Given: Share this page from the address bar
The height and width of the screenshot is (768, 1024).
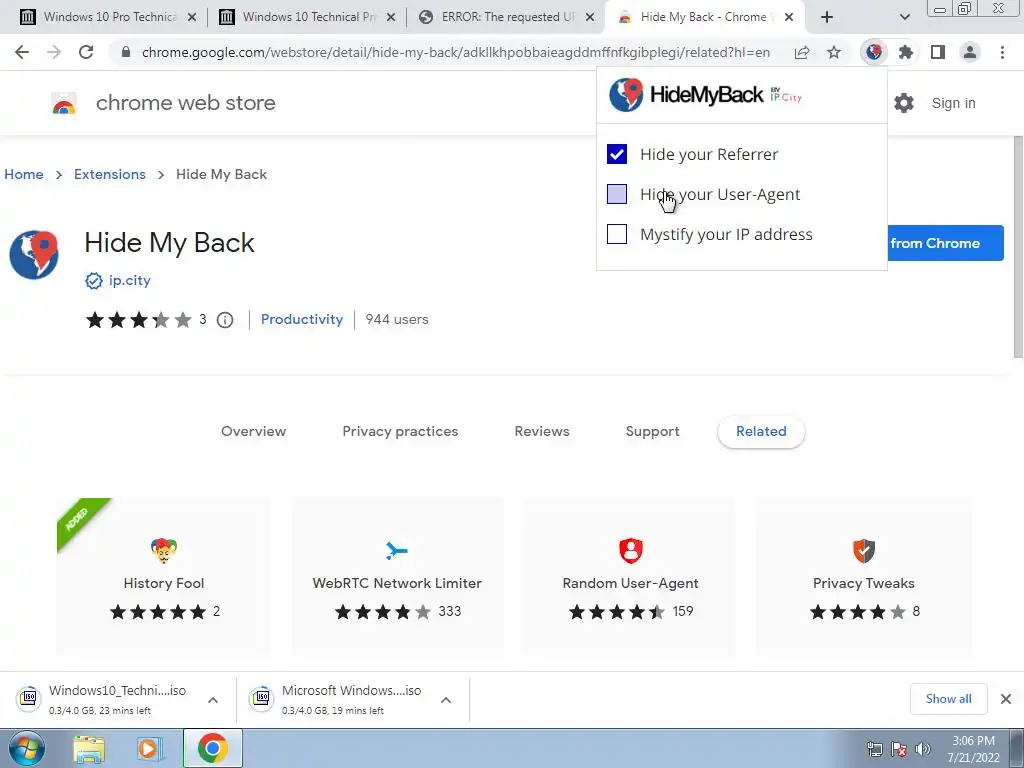Looking at the screenshot, I should click(802, 52).
